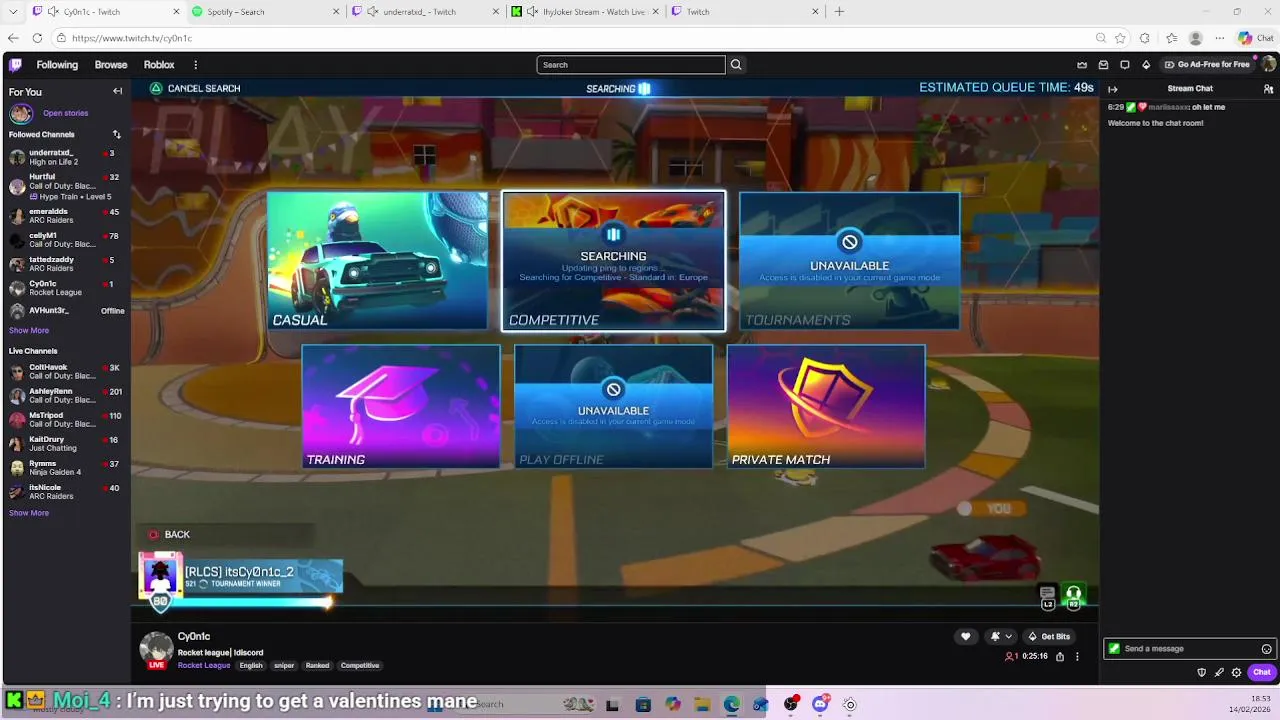Open the chat shield moderation icon
Screen dimensions: 1280x720
point(1201,672)
